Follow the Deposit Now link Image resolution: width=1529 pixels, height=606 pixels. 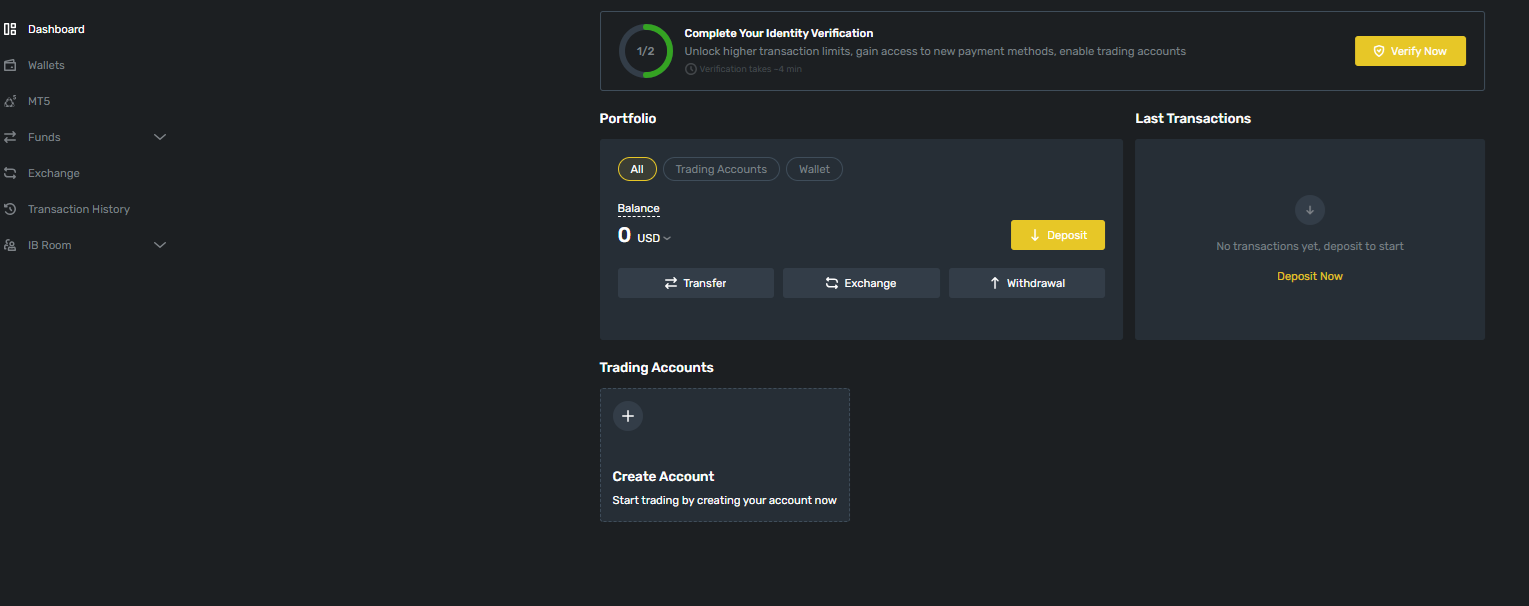point(1310,276)
